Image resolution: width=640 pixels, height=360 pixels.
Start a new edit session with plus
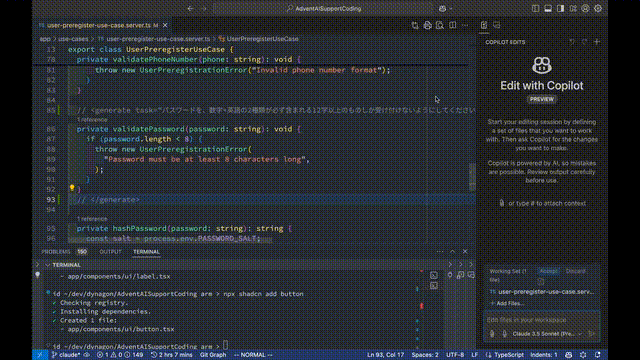click(x=597, y=42)
